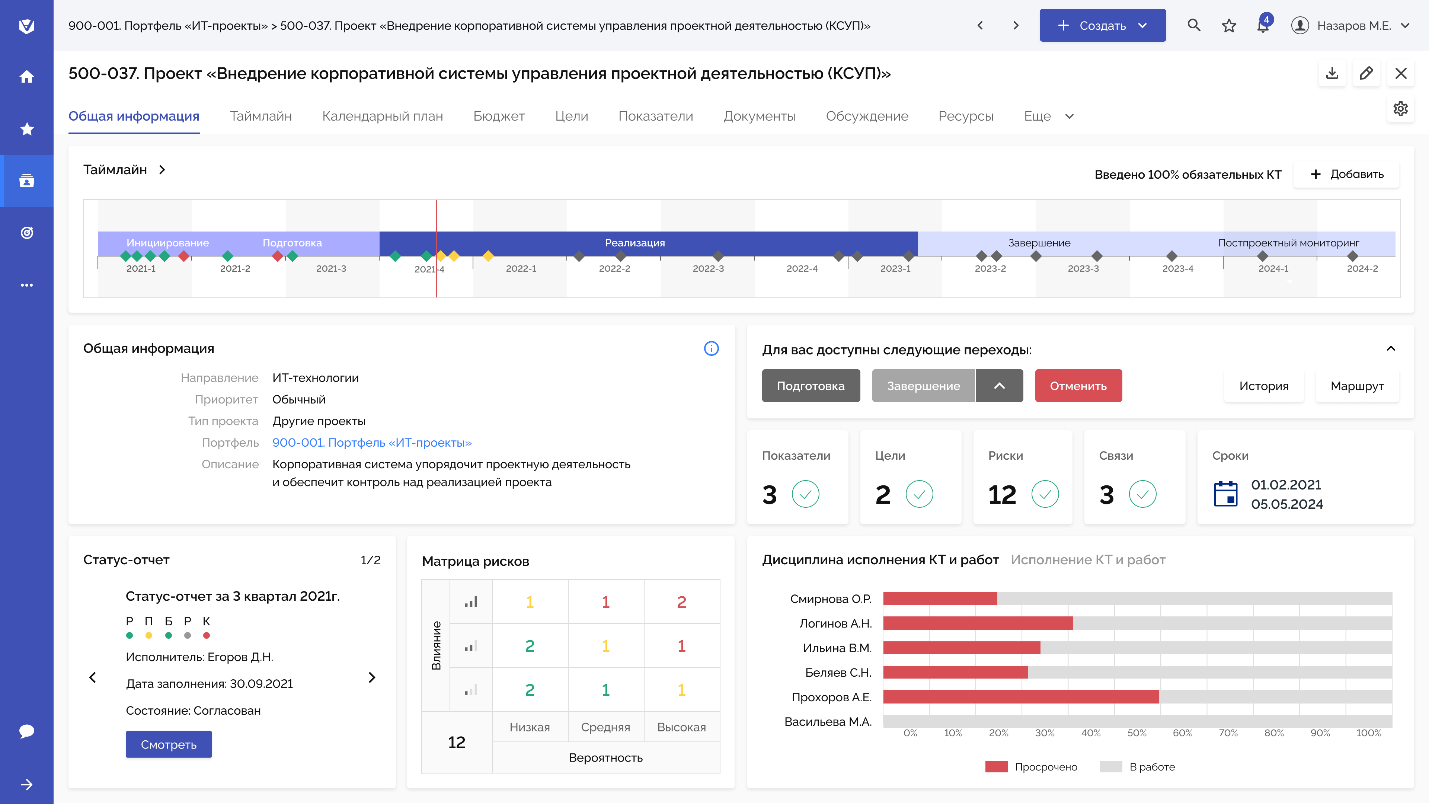Click the info icon in Общая информация panel
Image resolution: width=1429 pixels, height=804 pixels.
coord(711,348)
